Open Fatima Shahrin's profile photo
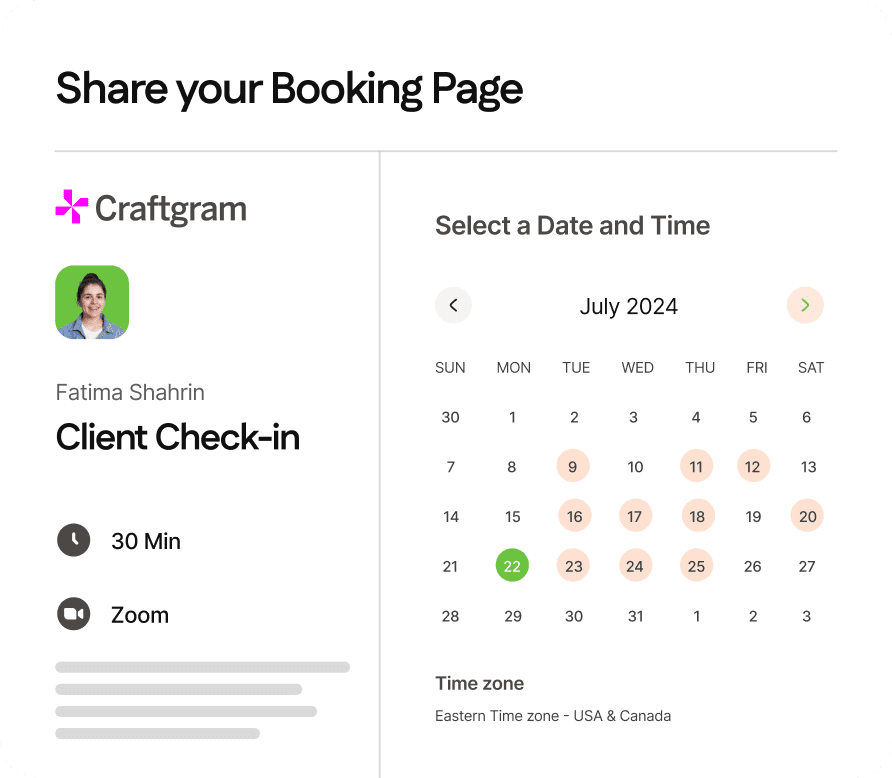The height and width of the screenshot is (778, 892). [x=92, y=303]
